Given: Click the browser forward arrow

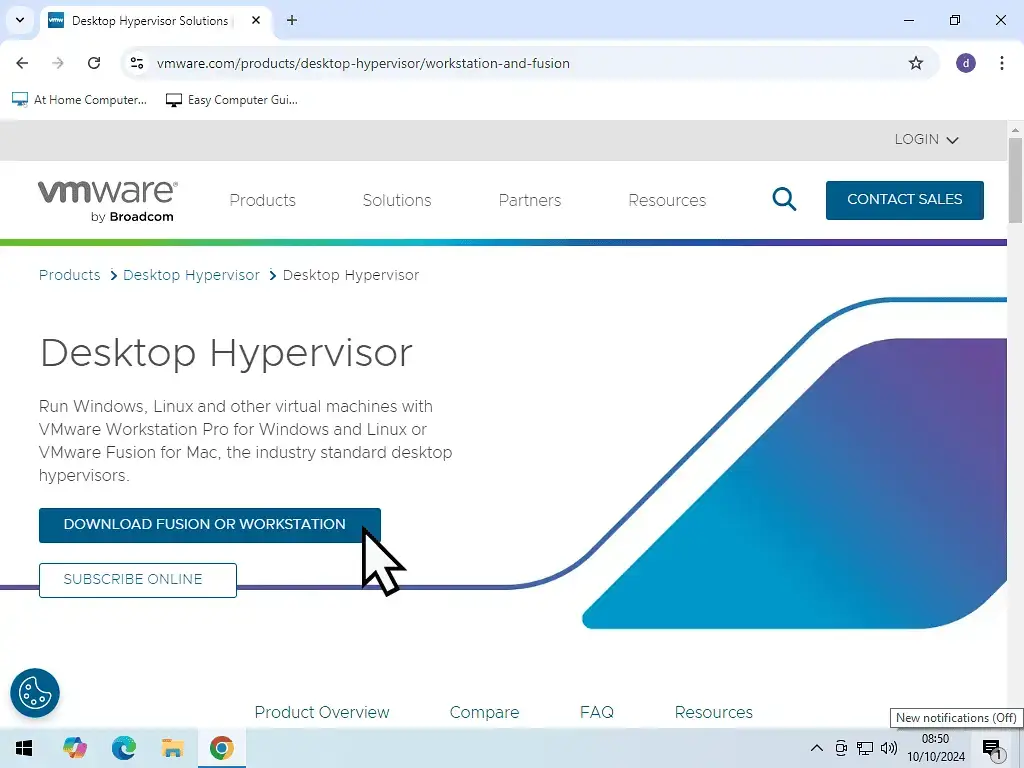Looking at the screenshot, I should pos(58,63).
